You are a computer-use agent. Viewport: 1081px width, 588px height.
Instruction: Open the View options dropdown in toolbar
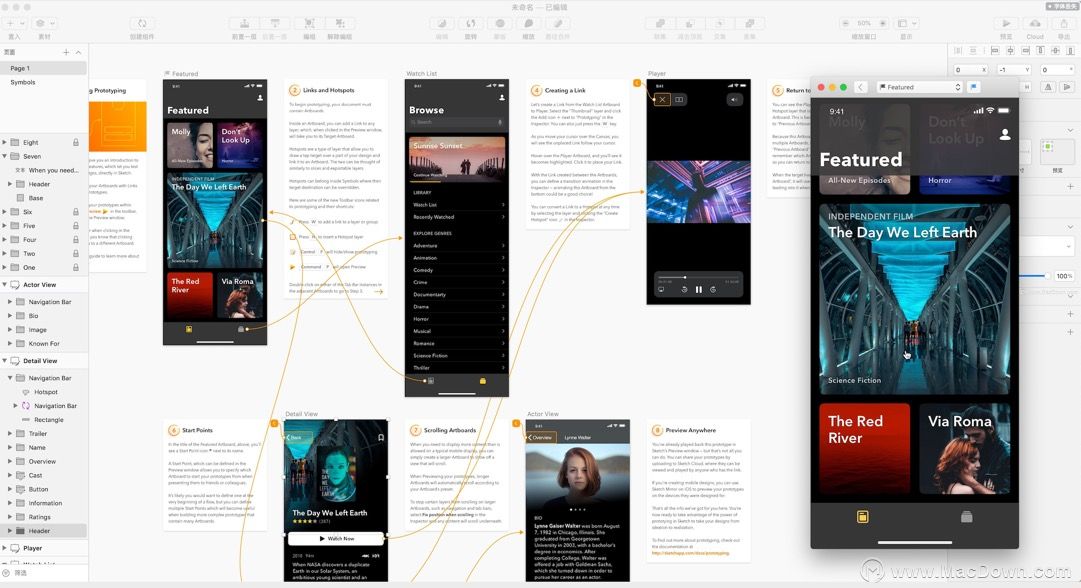coord(907,23)
